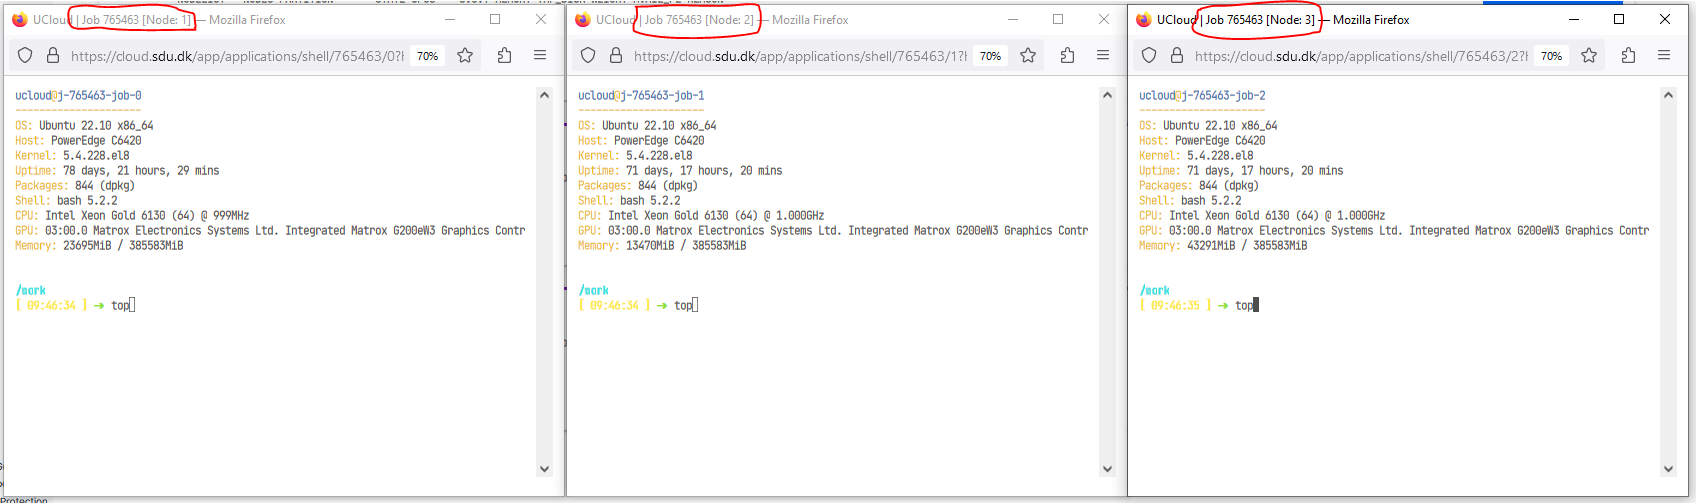
Task: Open Firefox application menu in Node 1 window
Action: (x=540, y=56)
